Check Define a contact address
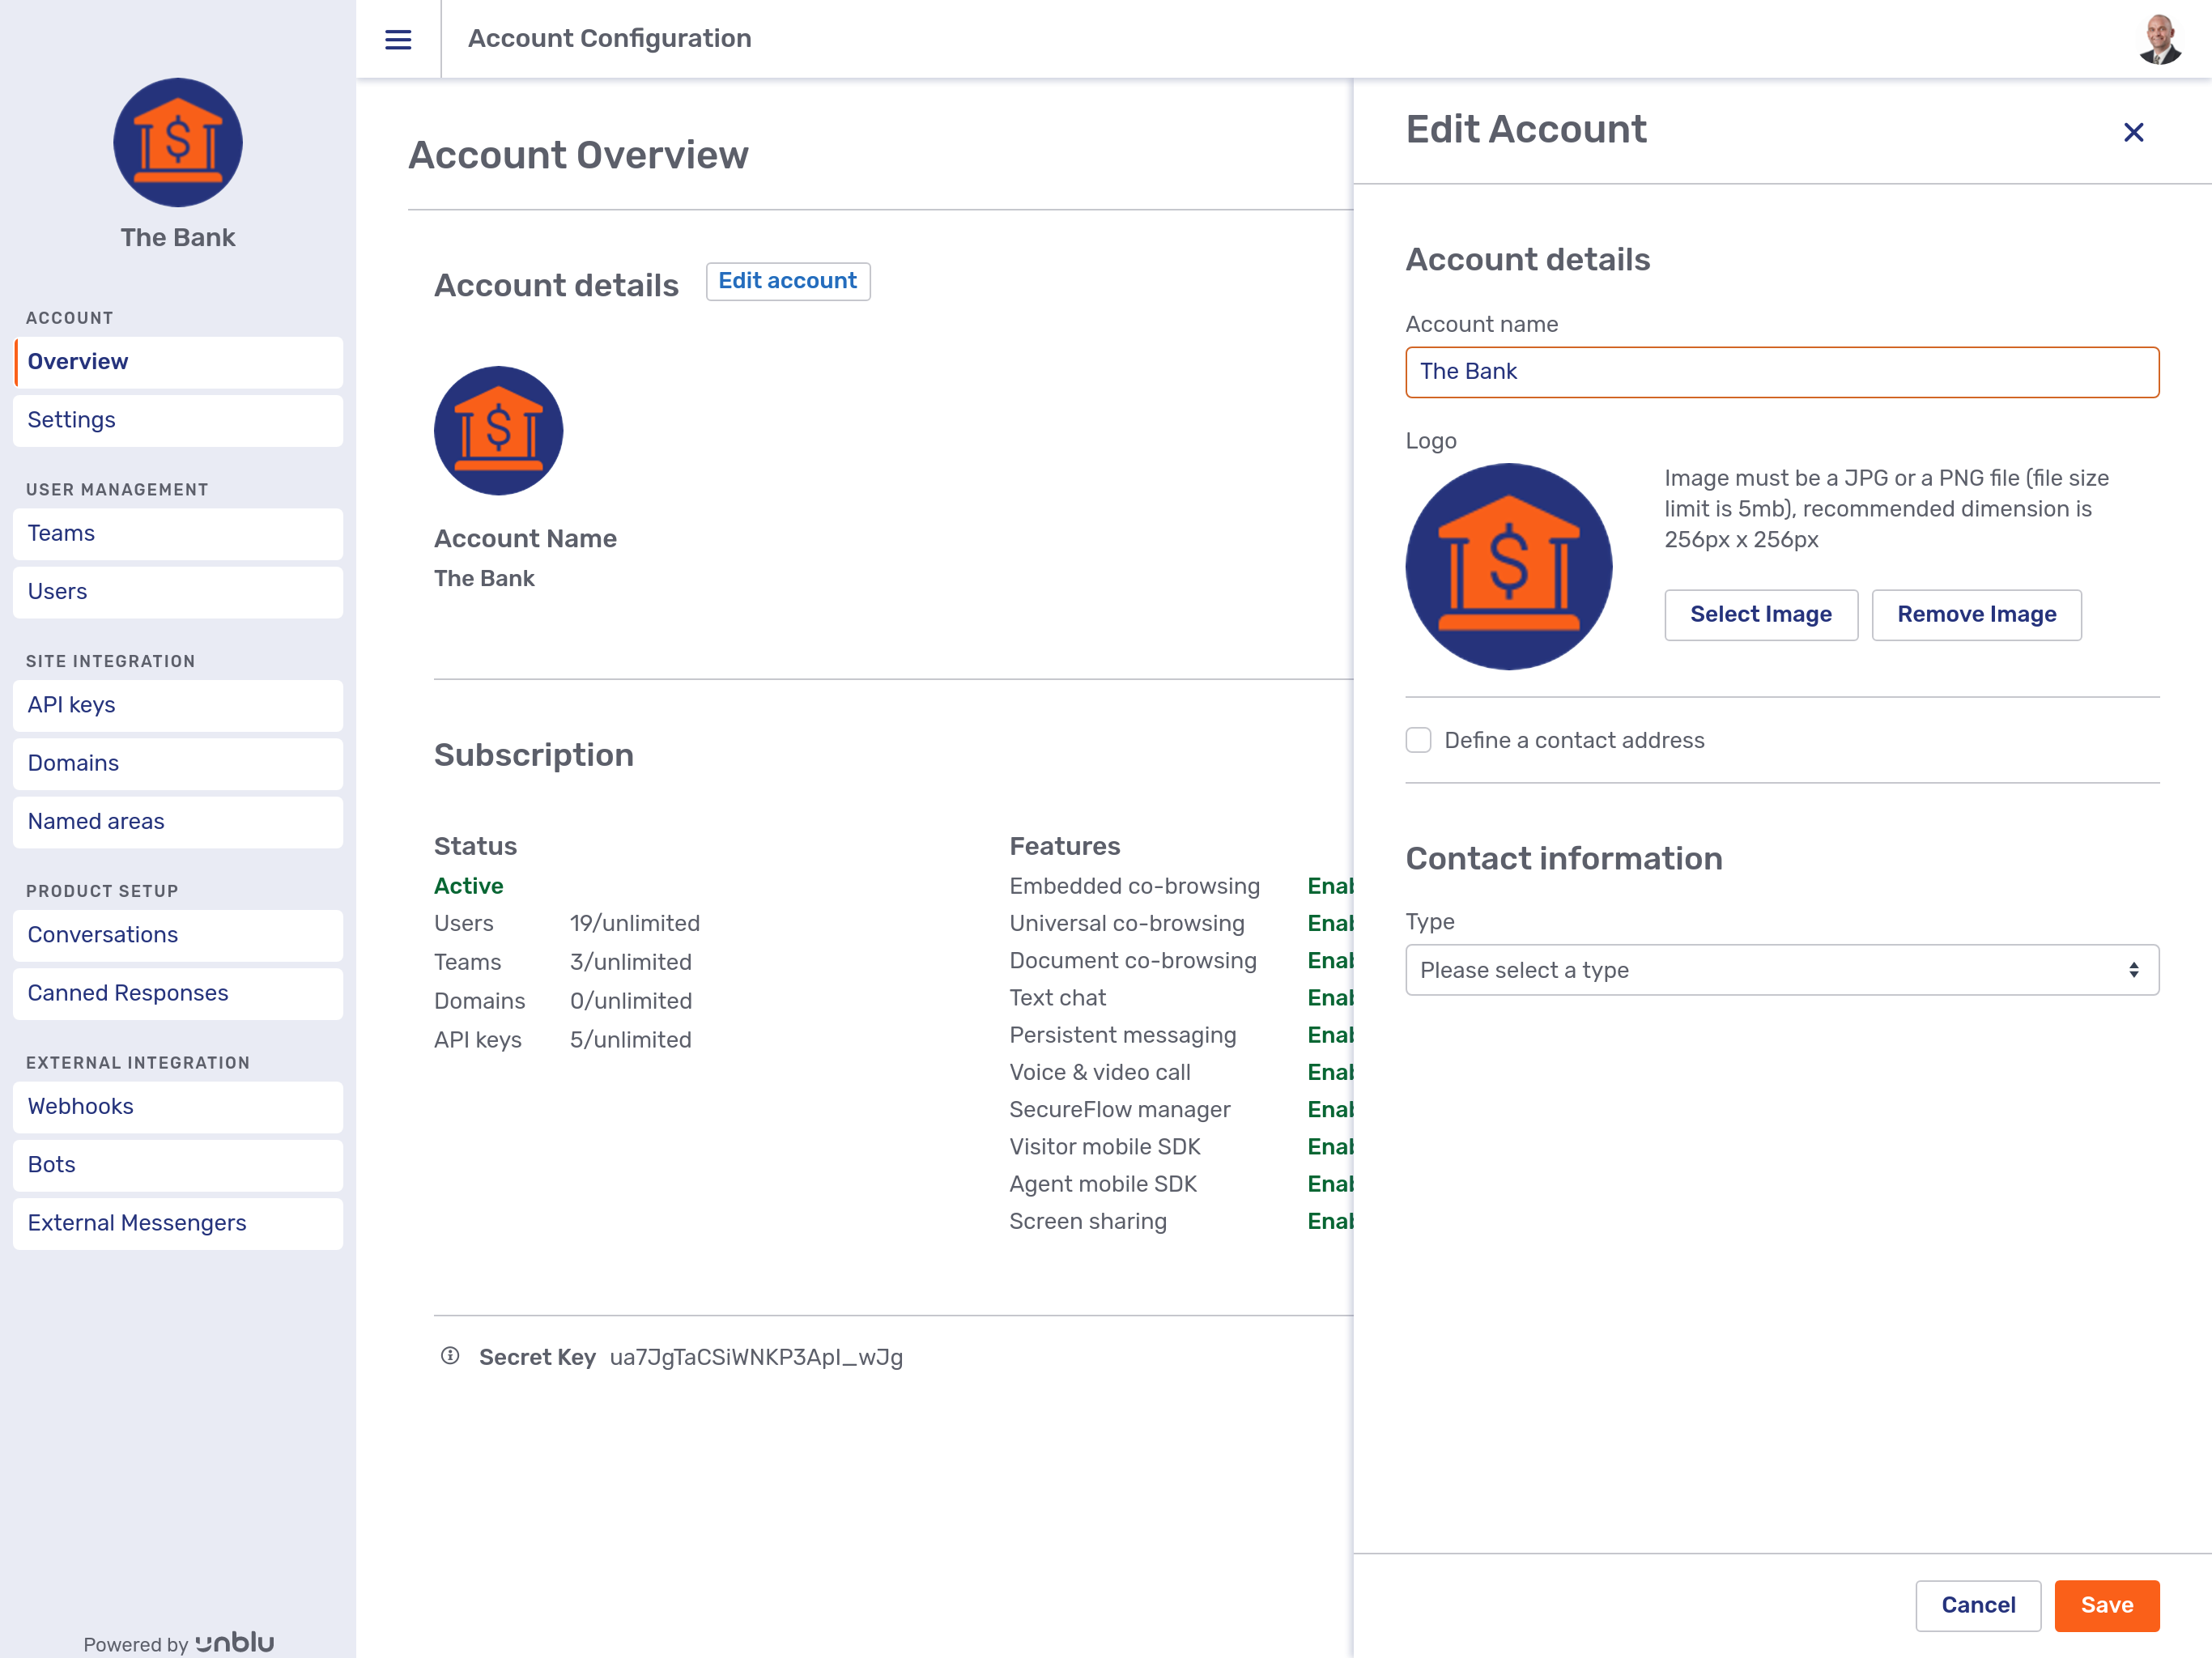This screenshot has height=1658, width=2212. pyautogui.click(x=1418, y=740)
